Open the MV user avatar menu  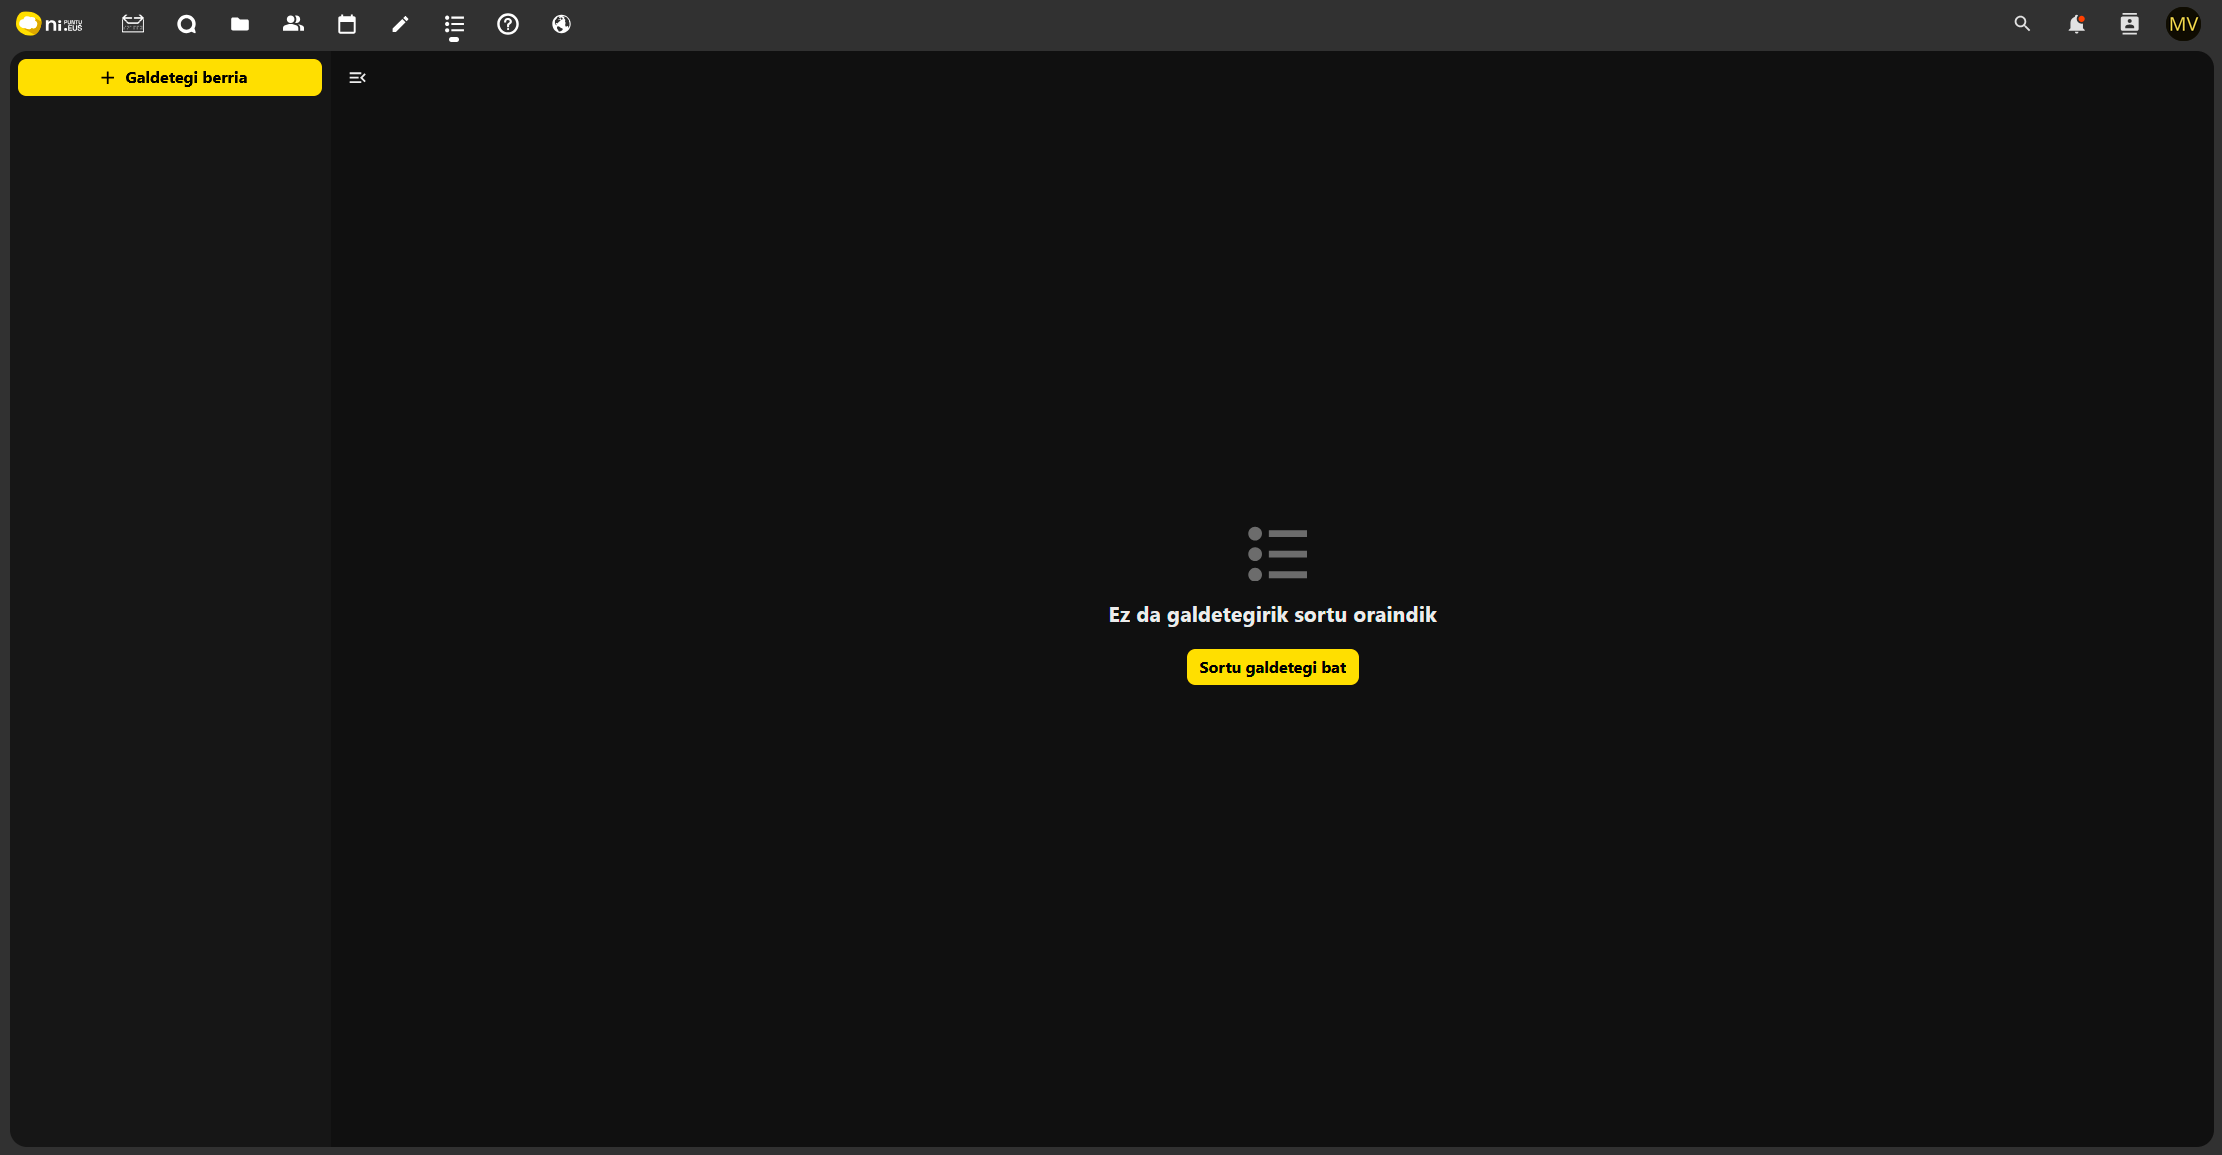coord(2183,24)
